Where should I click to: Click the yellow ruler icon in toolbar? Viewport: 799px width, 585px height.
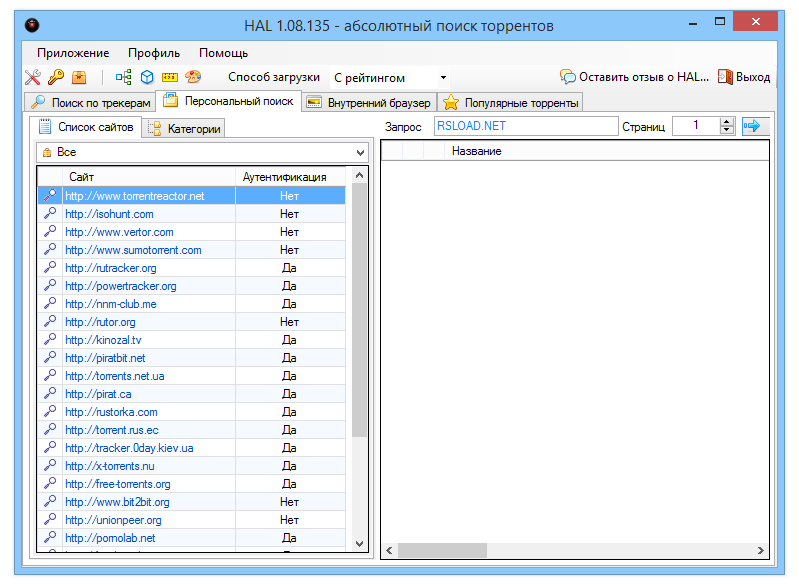[170, 77]
